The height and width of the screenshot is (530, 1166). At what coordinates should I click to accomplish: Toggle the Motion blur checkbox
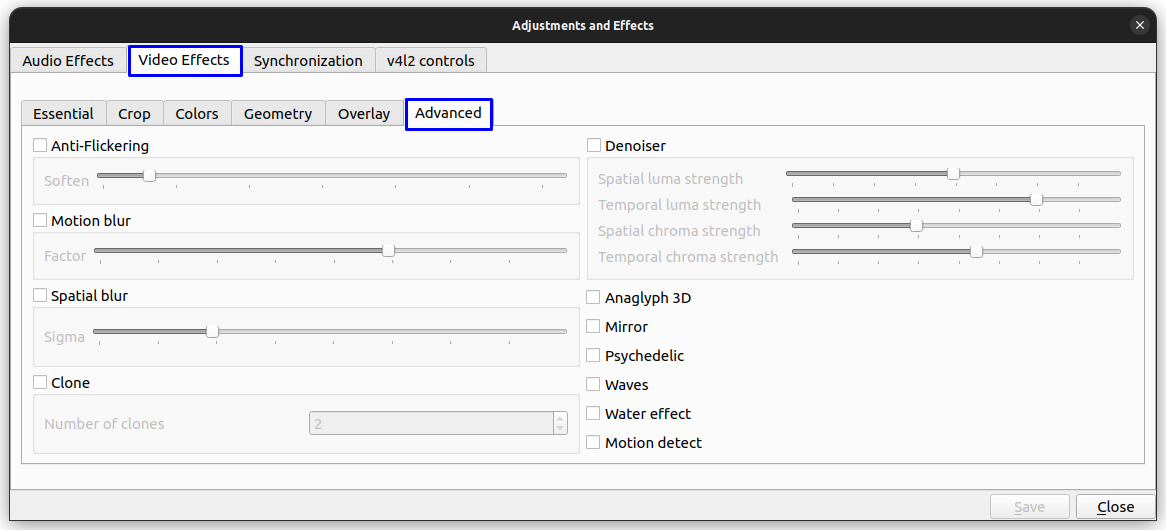(x=40, y=221)
